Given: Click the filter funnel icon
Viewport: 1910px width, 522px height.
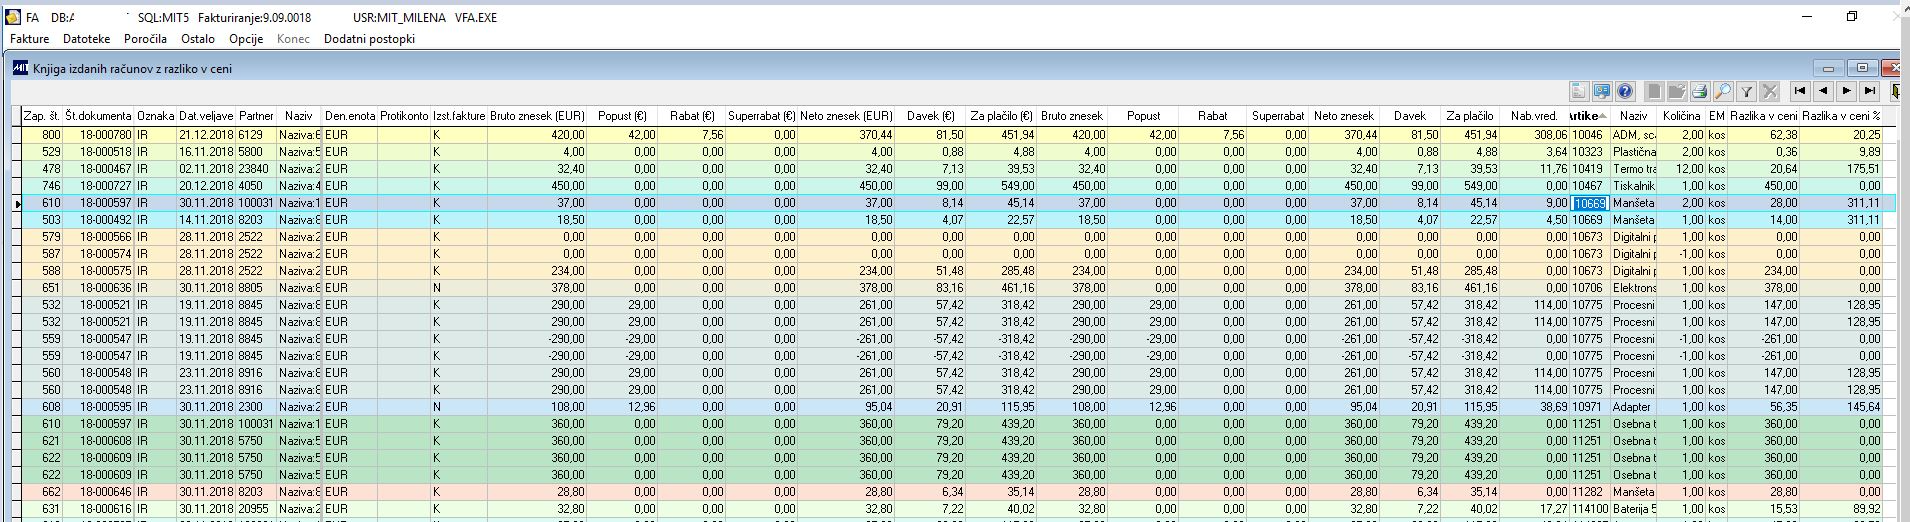Looking at the screenshot, I should tap(1746, 91).
